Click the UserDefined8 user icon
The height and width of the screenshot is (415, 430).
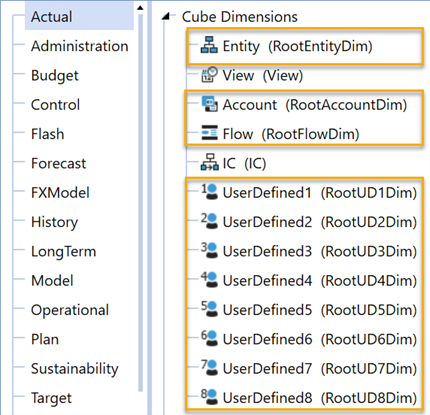tap(209, 398)
